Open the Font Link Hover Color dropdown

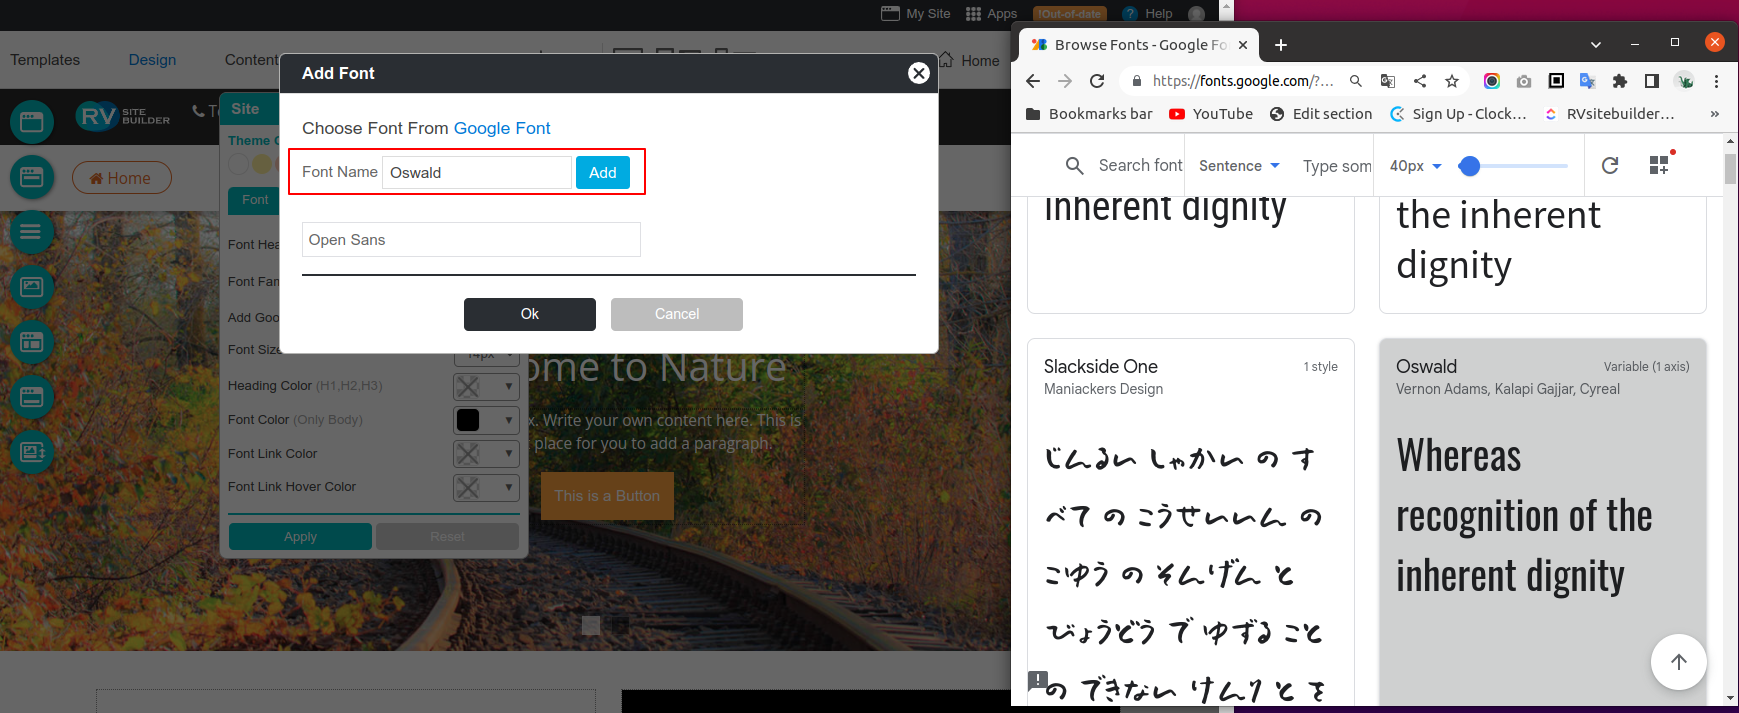click(486, 487)
